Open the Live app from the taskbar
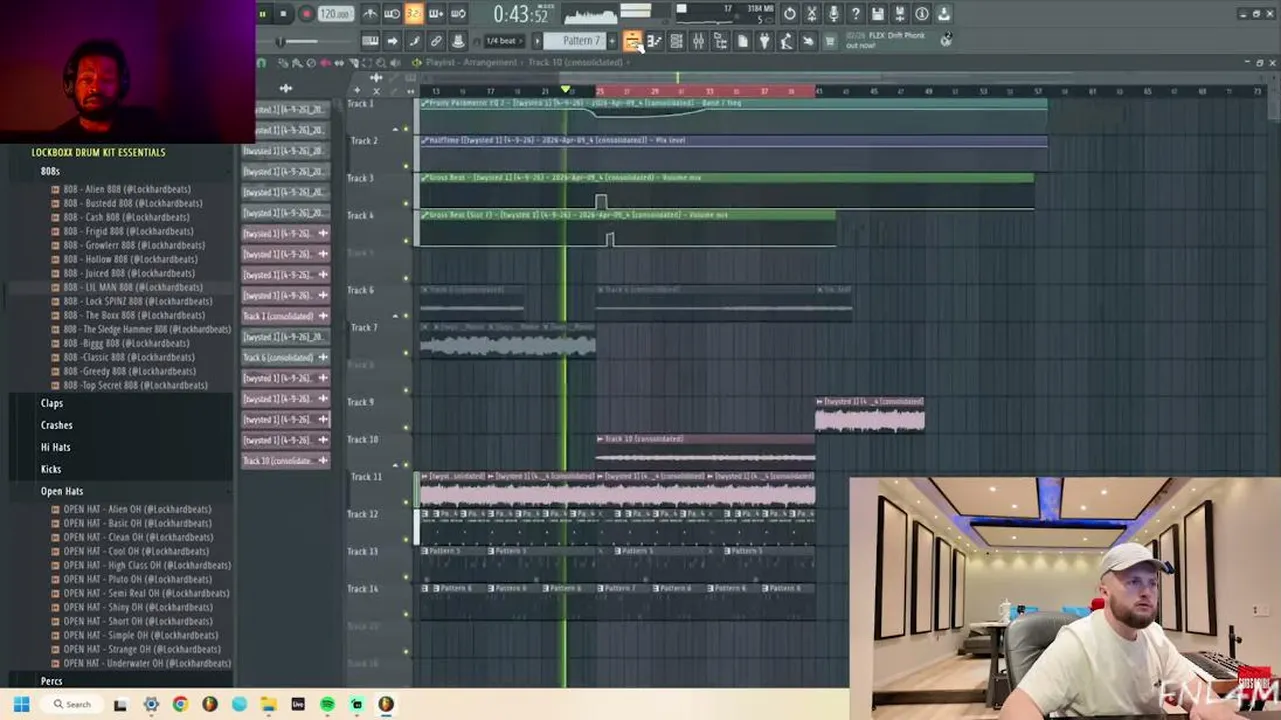Image resolution: width=1281 pixels, height=720 pixels. tap(298, 704)
